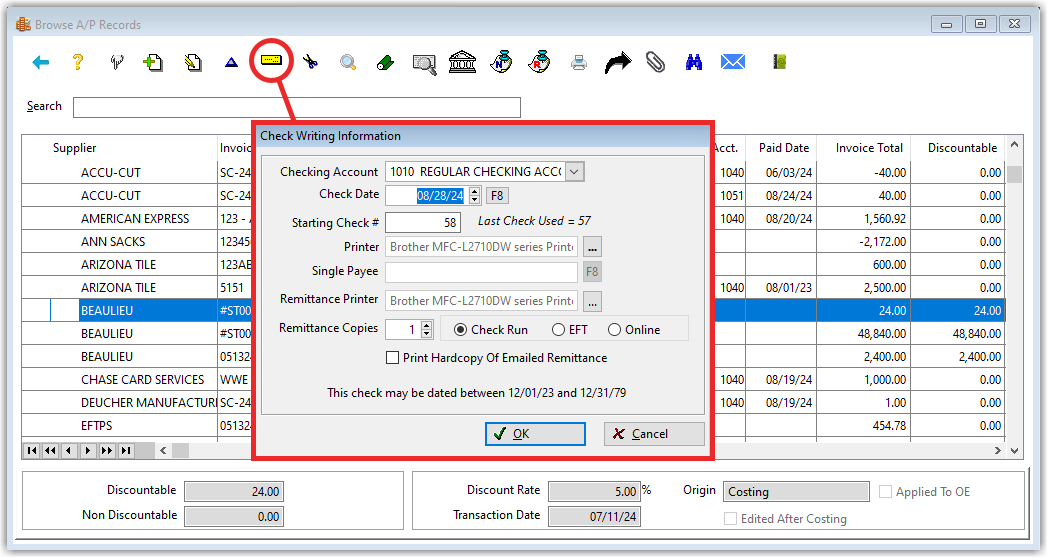Click the printer toolbar icon
The image size is (1048, 558).
(x=579, y=63)
